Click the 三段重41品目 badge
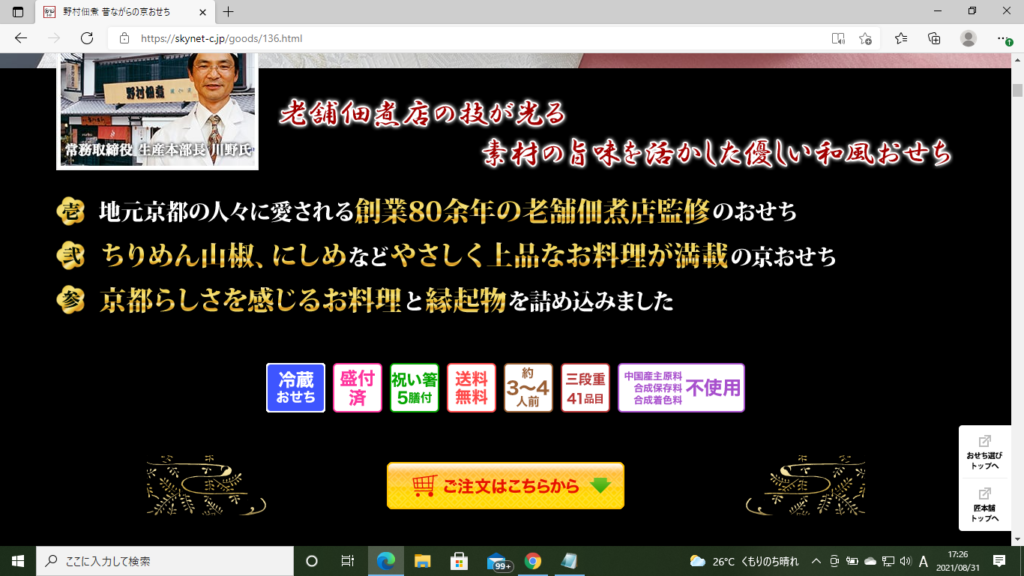The width and height of the screenshot is (1024, 576). point(585,388)
